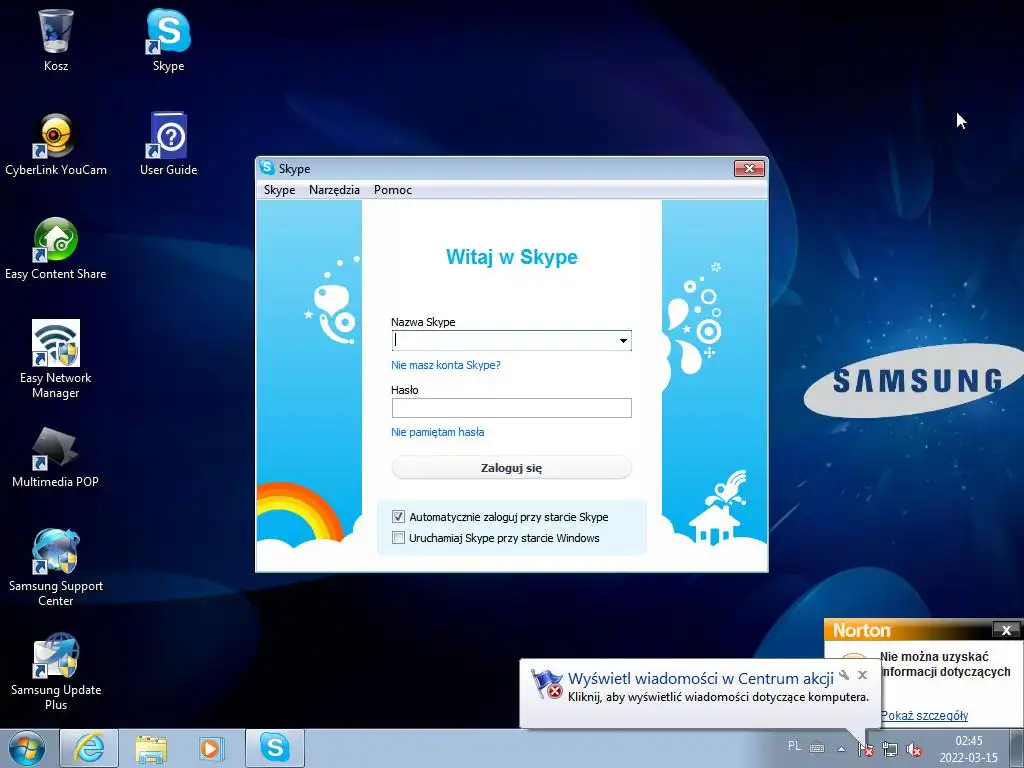Expand the Nazwa Skype dropdown arrow

(623, 341)
